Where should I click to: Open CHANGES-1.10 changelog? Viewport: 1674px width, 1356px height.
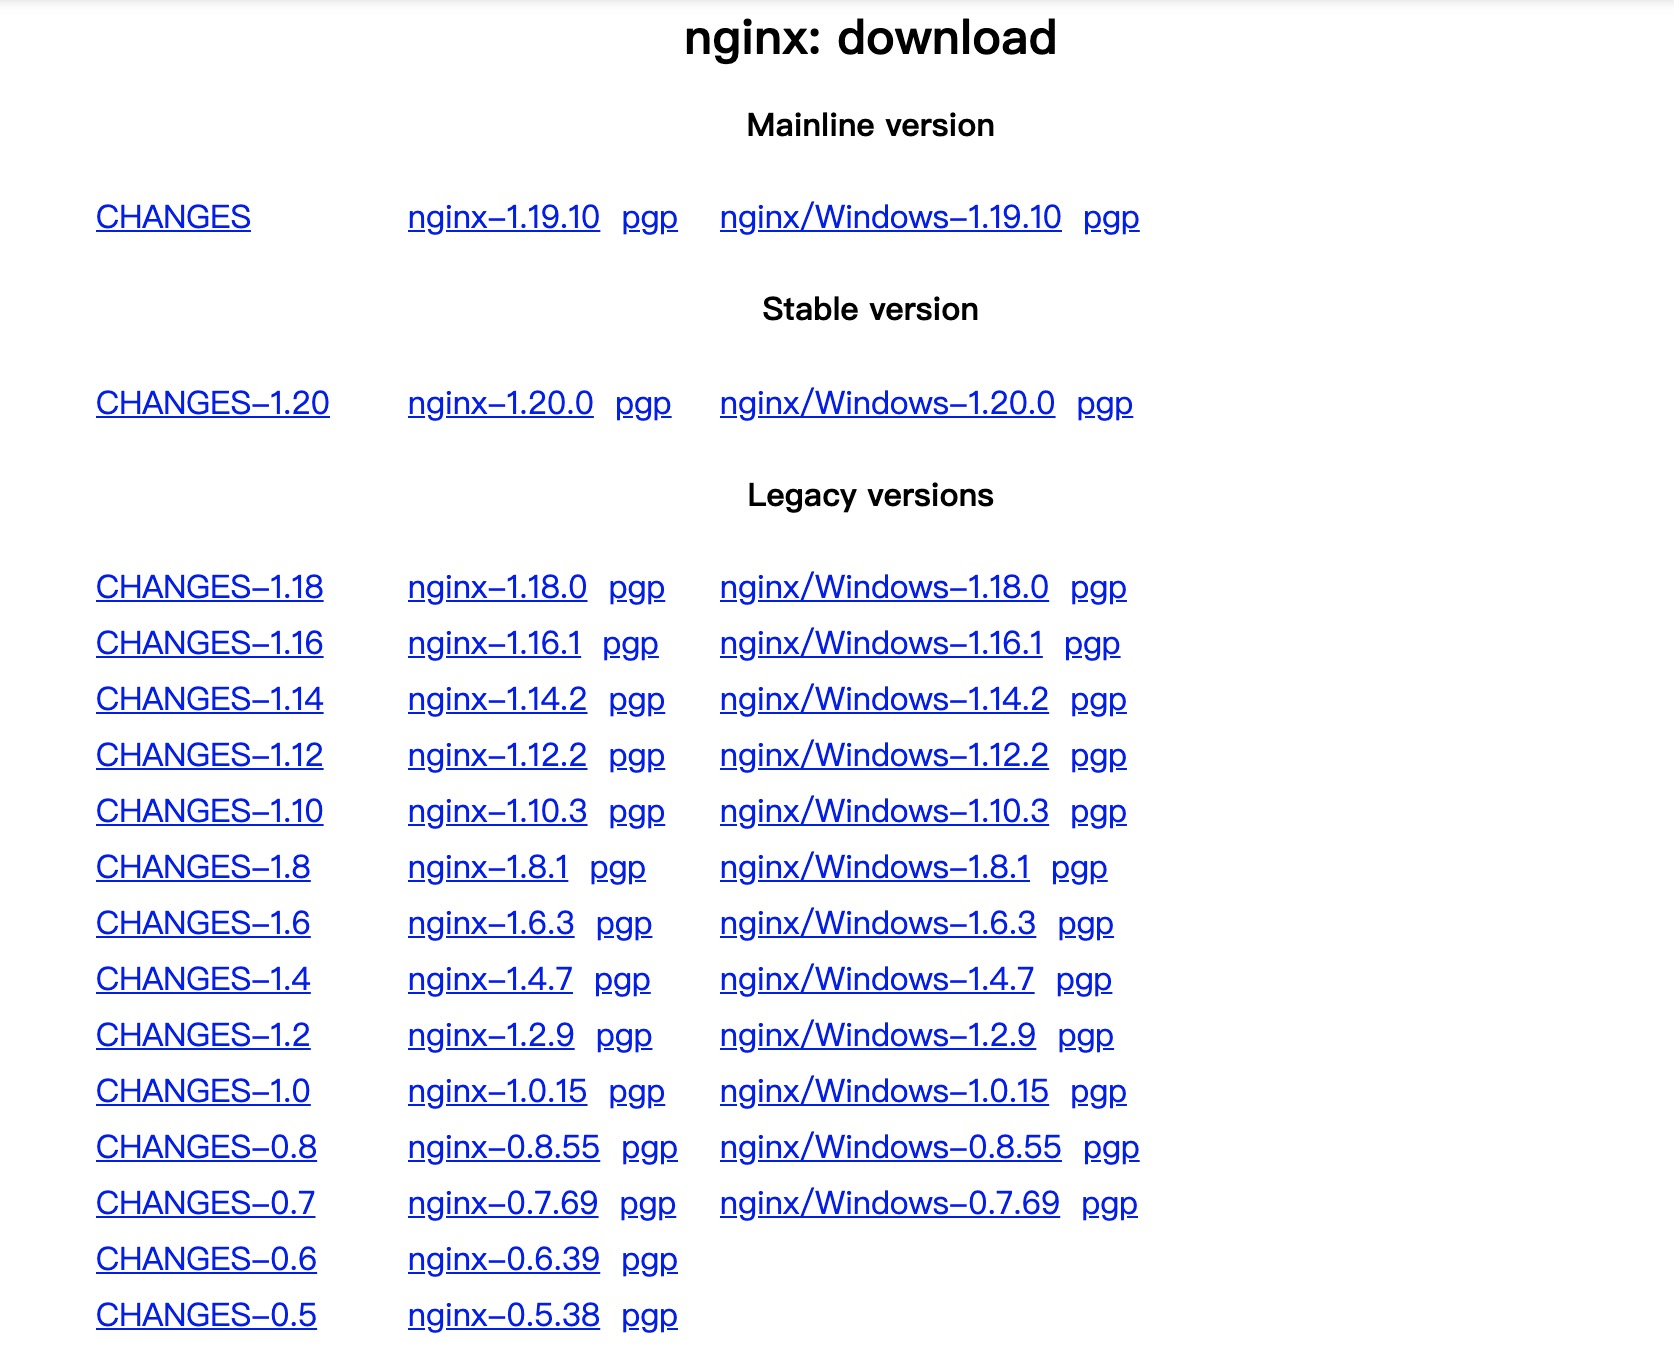(208, 812)
